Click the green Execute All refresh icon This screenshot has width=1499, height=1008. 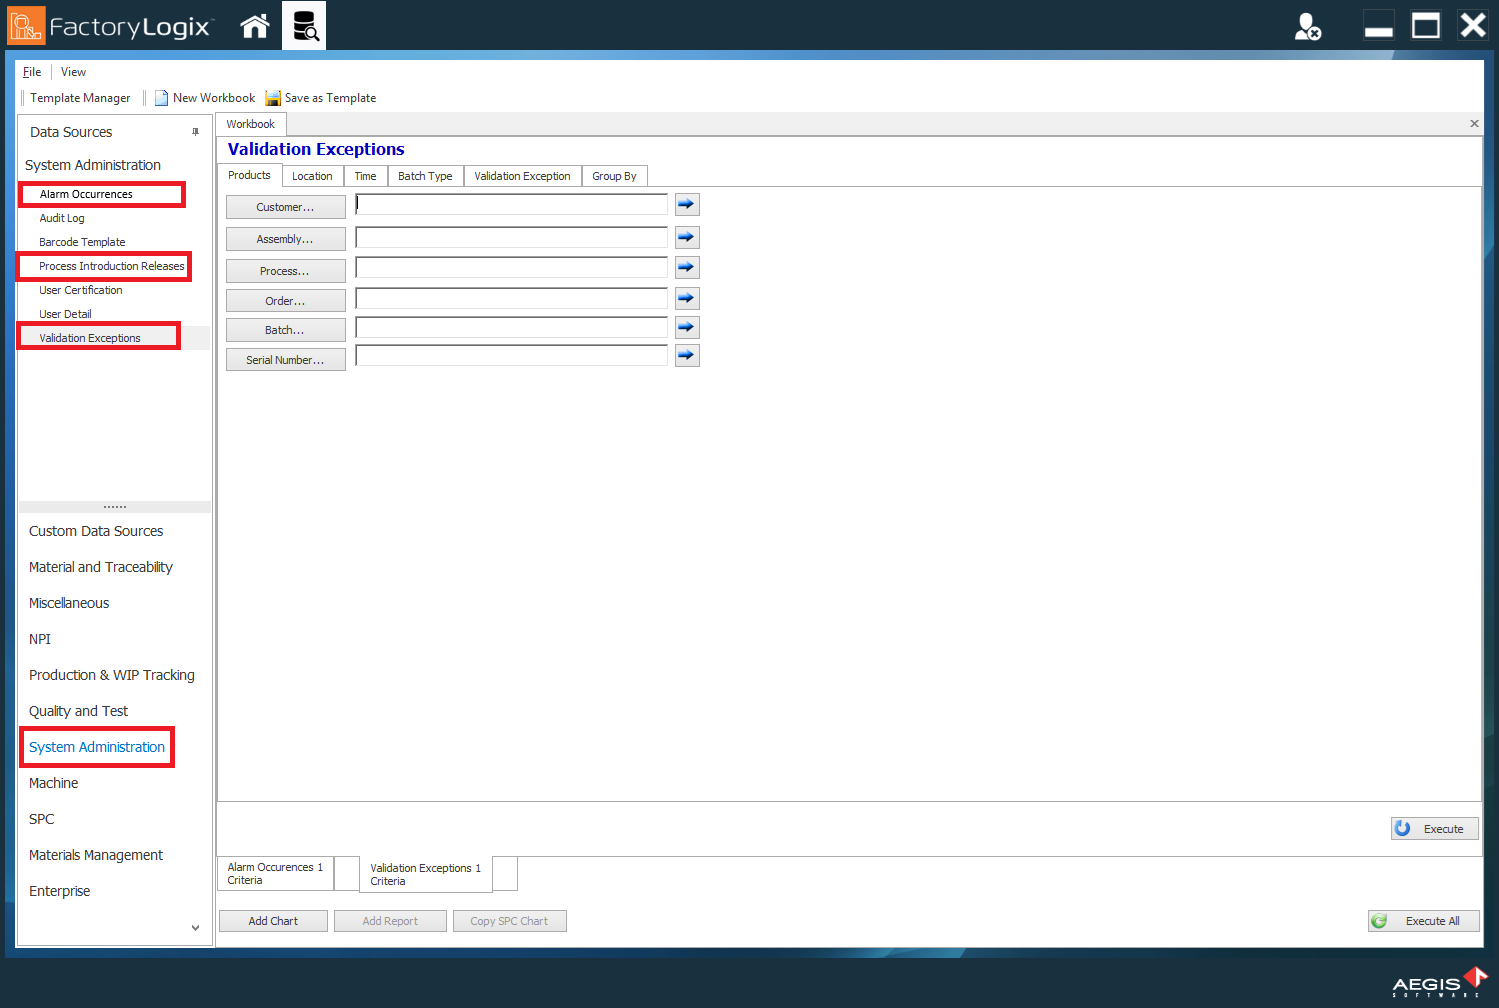click(x=1381, y=921)
